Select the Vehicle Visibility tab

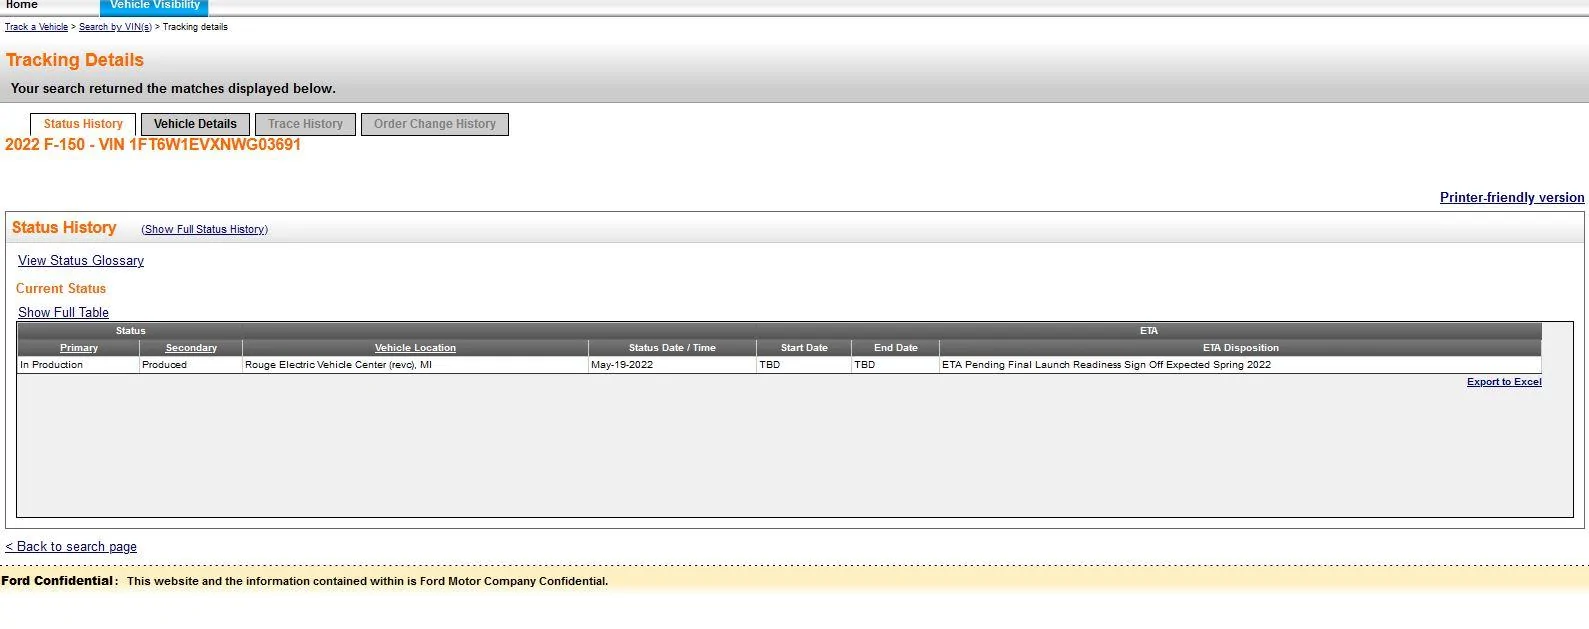point(154,6)
